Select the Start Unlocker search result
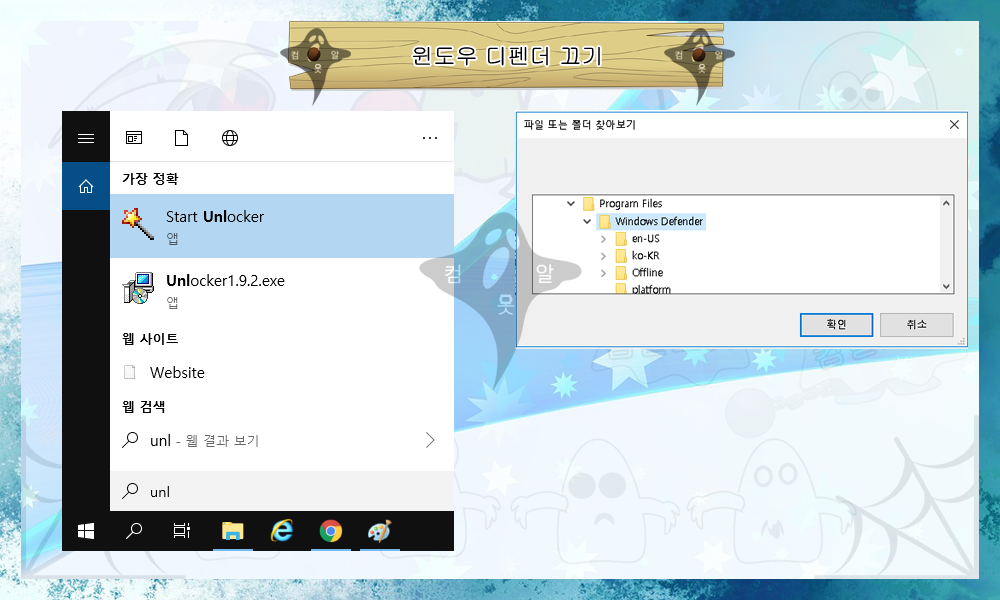1000x600 pixels. coord(282,226)
